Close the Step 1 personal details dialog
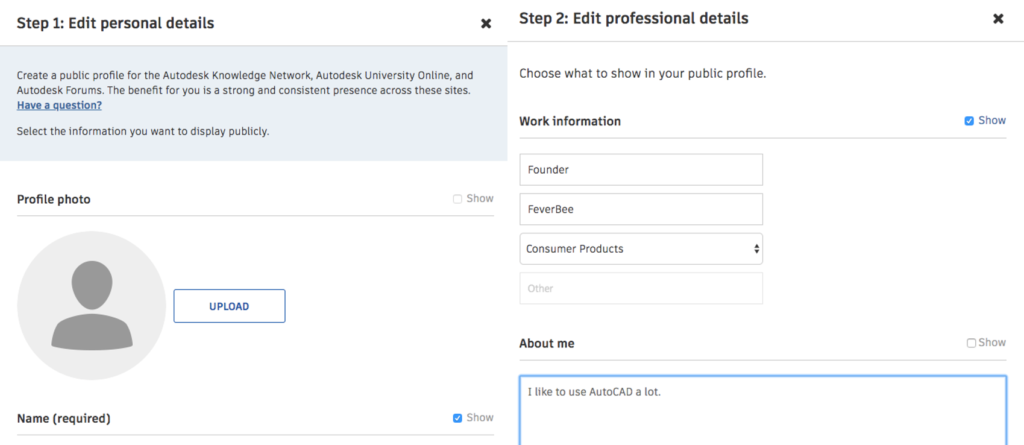Viewport: 1024px width, 445px height. click(486, 23)
